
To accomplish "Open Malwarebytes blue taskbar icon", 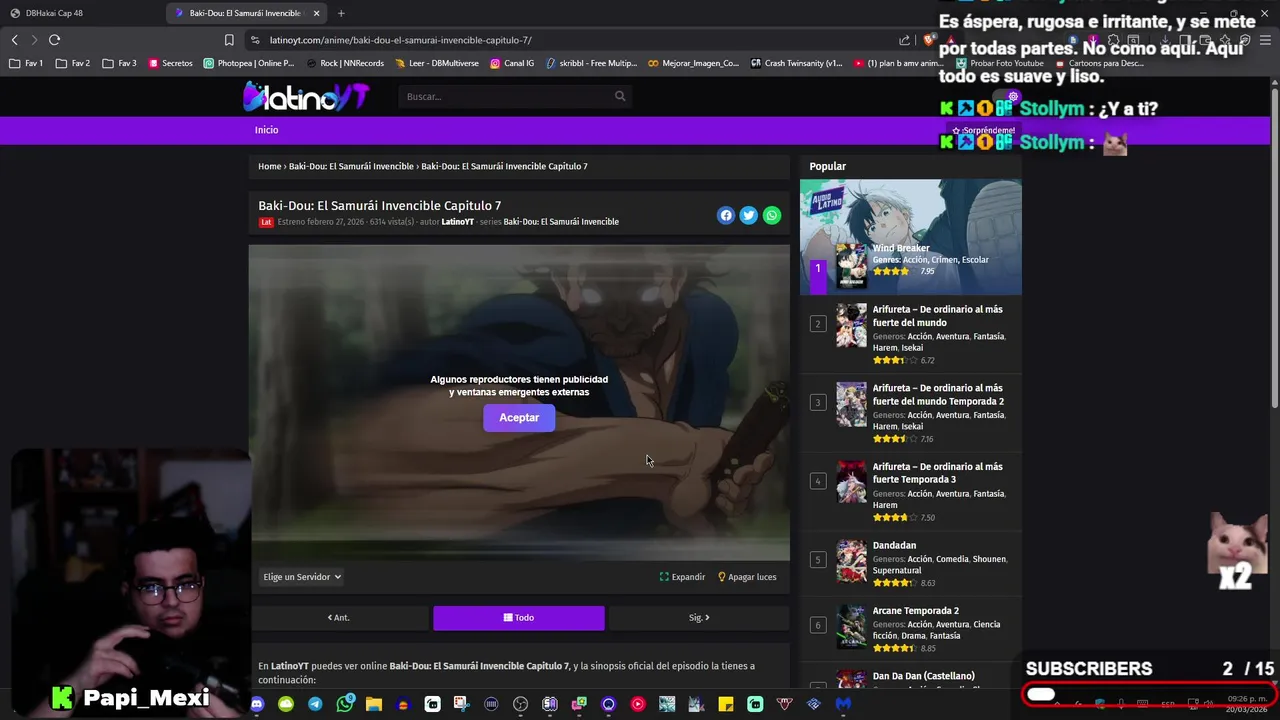I will point(843,704).
